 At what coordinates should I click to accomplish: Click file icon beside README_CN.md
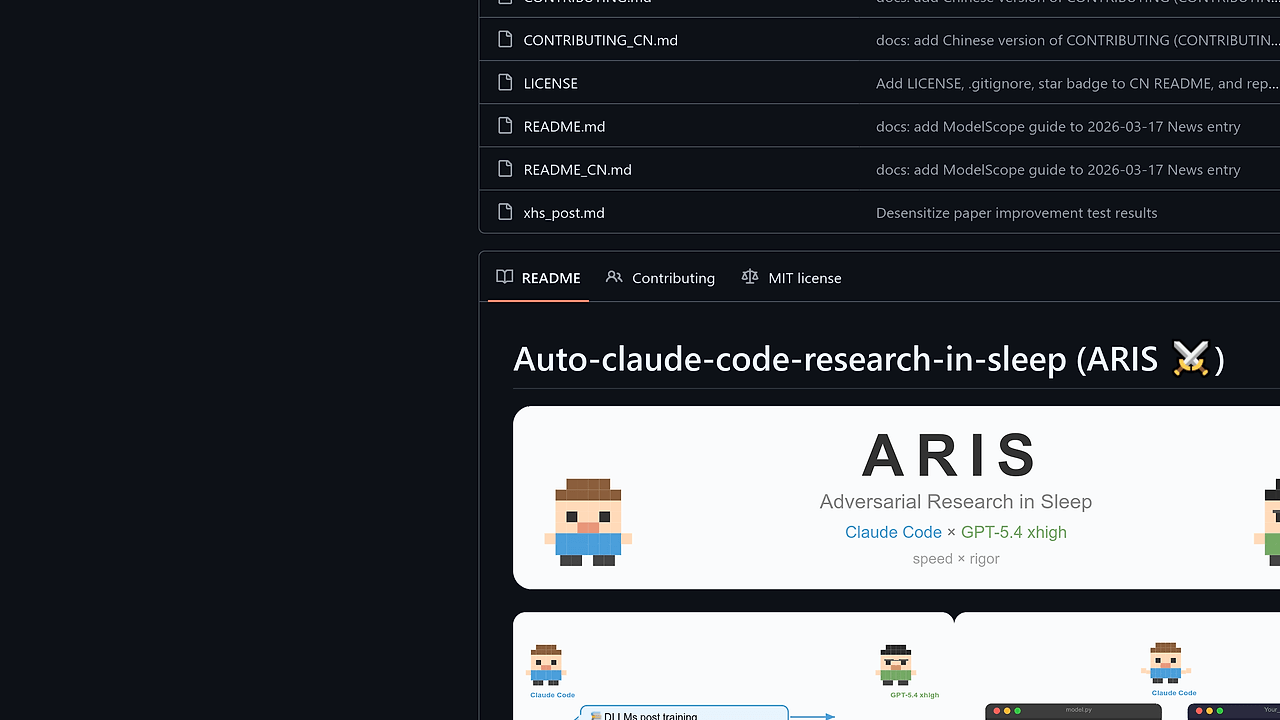[x=505, y=169]
